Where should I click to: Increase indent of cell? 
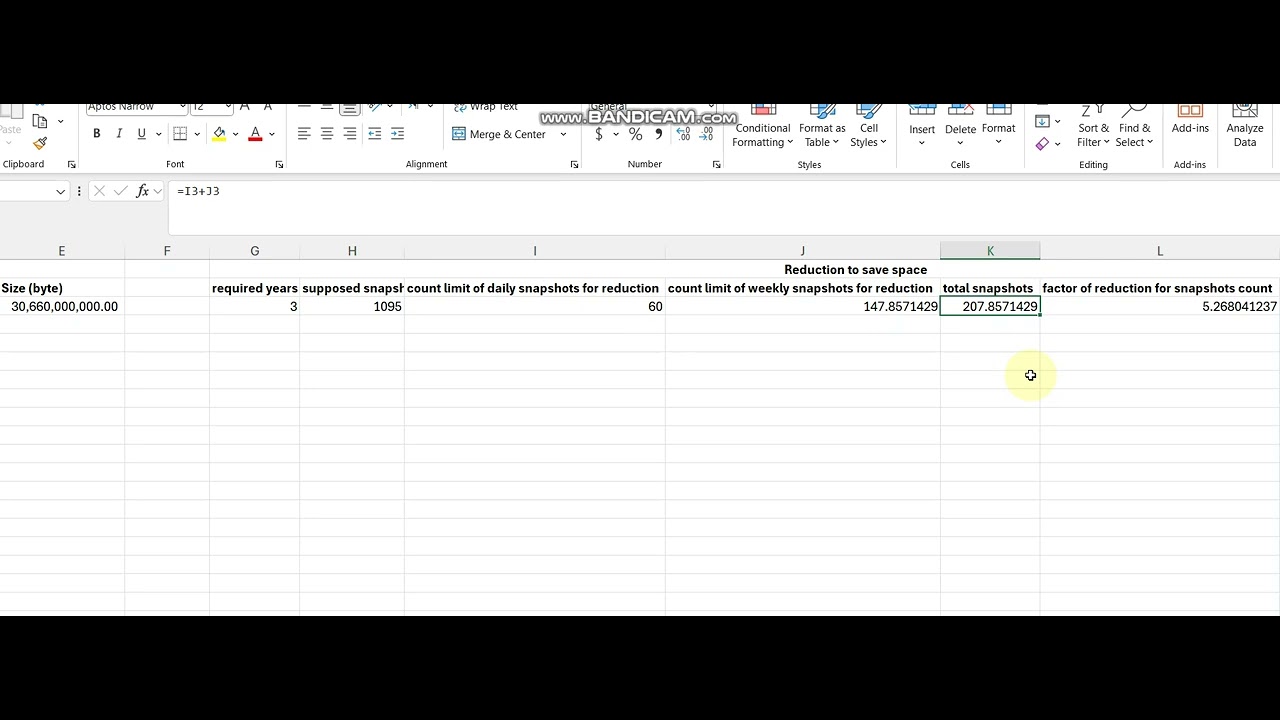click(398, 134)
